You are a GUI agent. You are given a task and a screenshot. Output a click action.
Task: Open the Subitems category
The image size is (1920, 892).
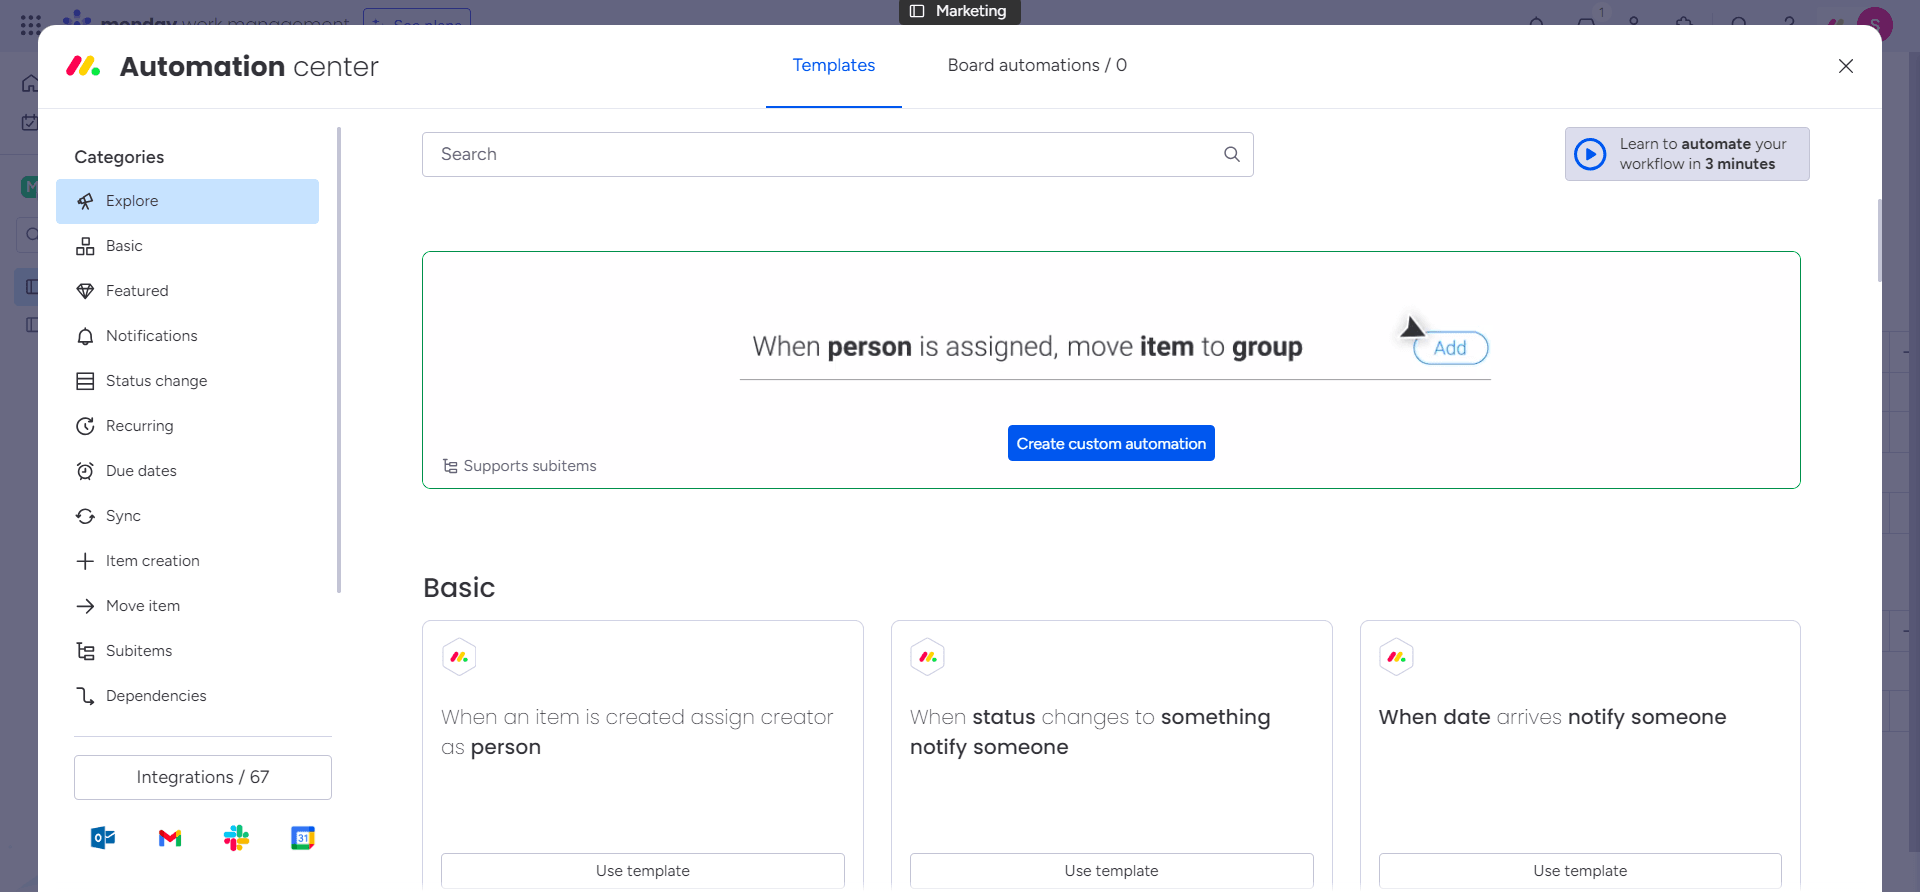tap(138, 651)
